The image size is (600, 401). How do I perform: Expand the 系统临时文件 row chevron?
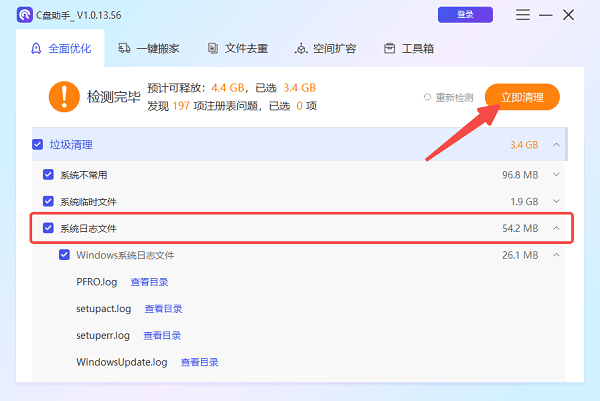coord(556,201)
